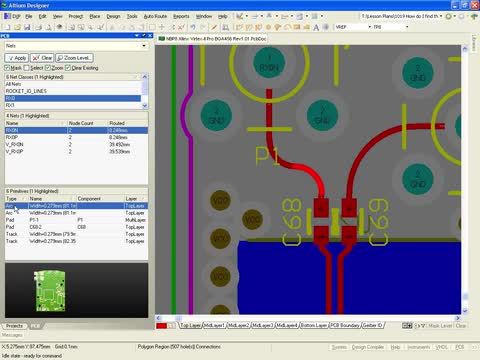Open the File menu
The image size is (480, 360).
pyautogui.click(x=29, y=16)
